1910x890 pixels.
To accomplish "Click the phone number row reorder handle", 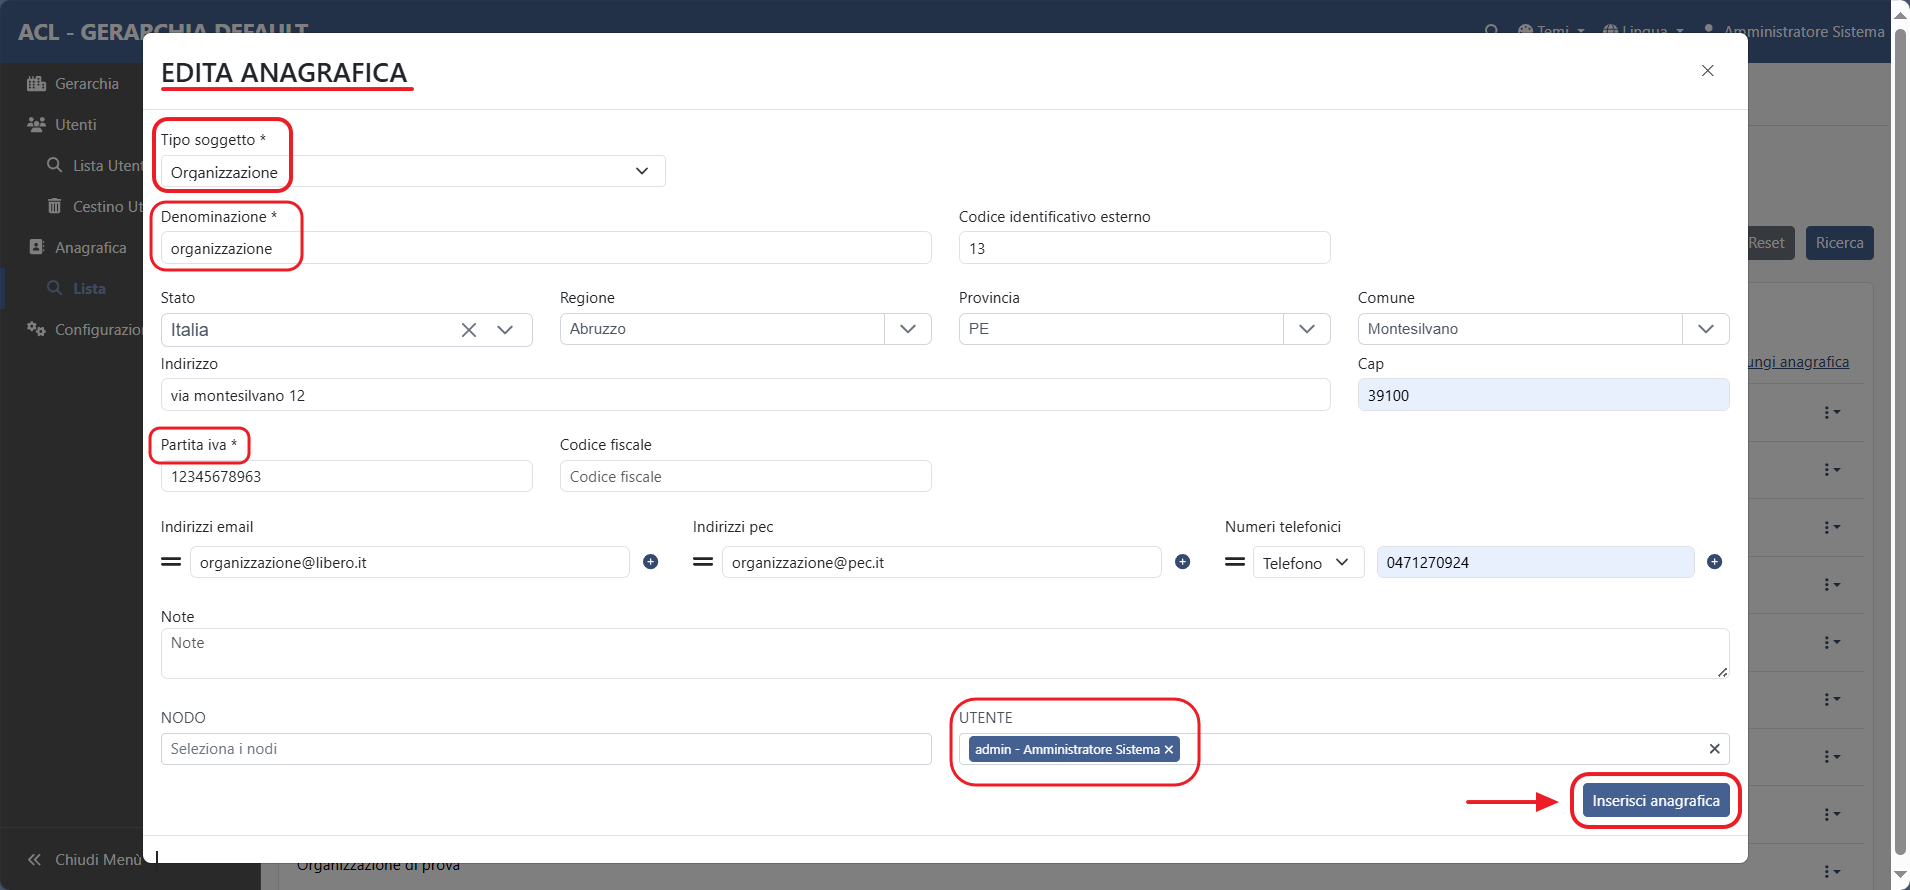I will tap(1235, 562).
